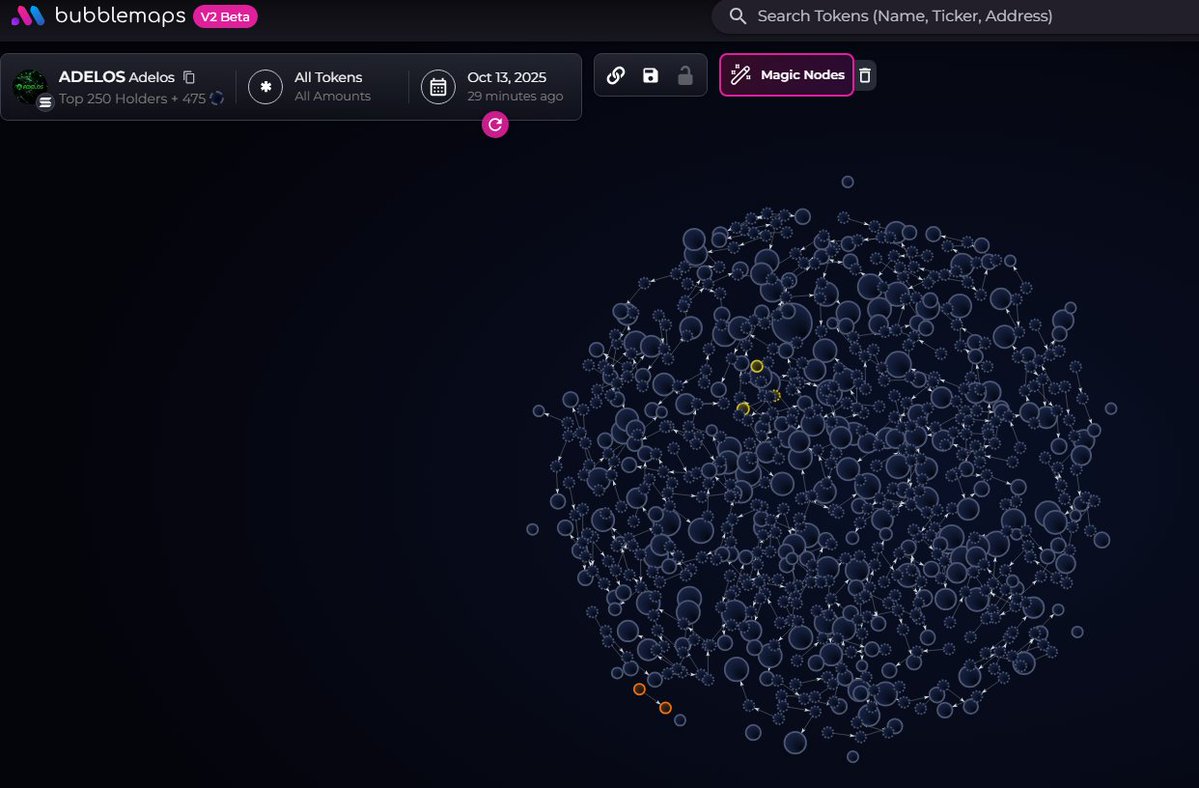
Task: Click the trash delete icon
Action: [x=865, y=75]
